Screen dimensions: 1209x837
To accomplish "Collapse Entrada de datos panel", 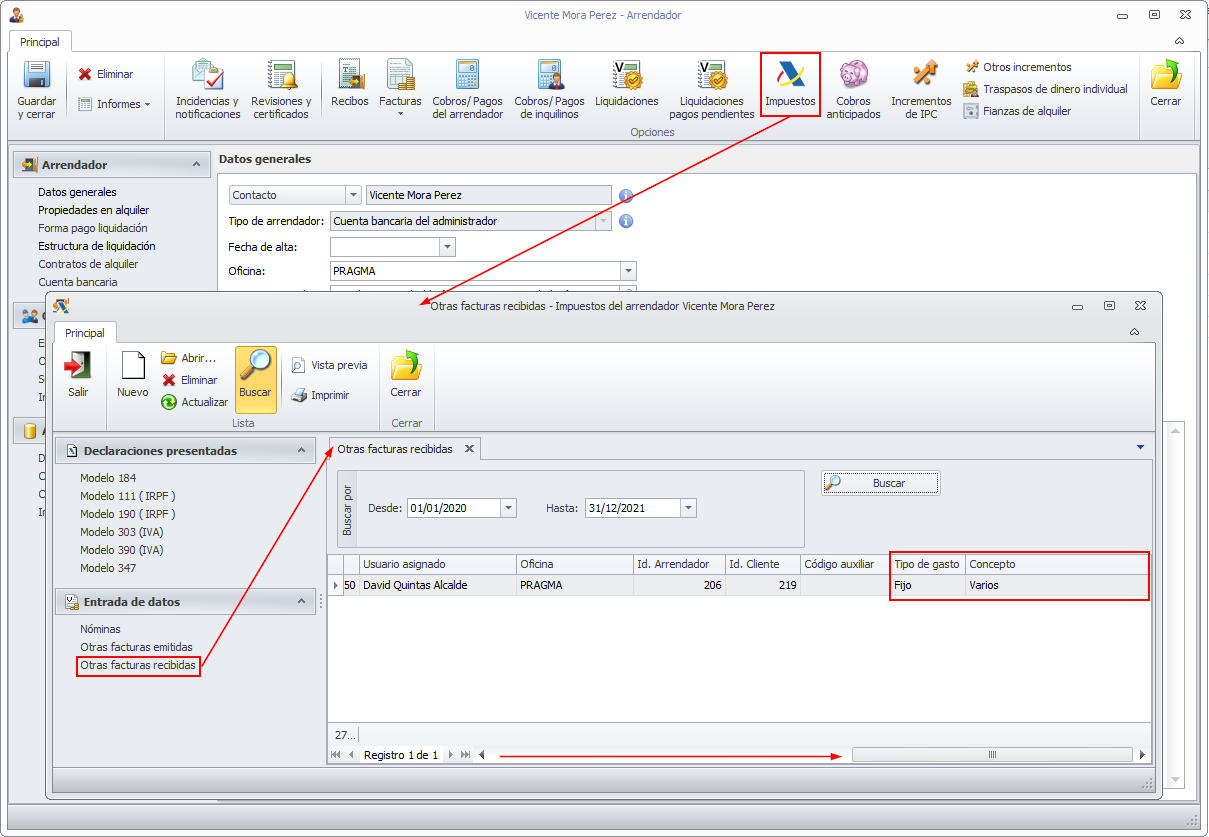I will 303,602.
